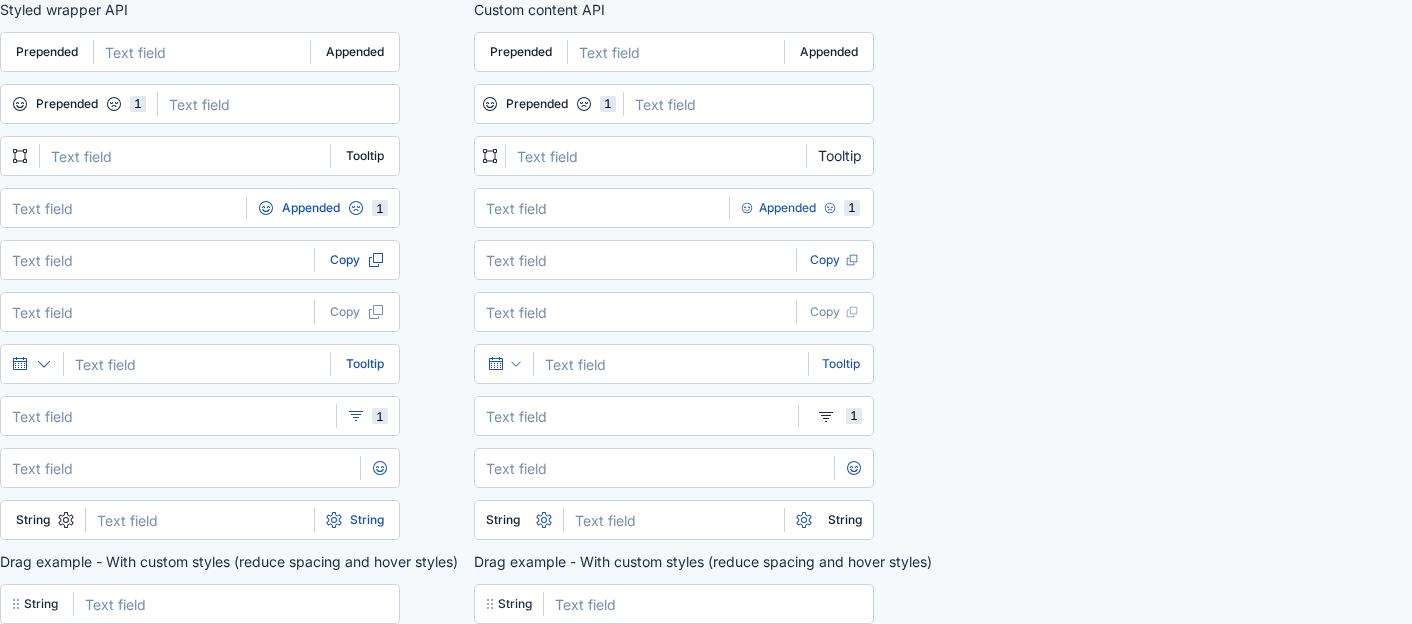Click the drag handle beside String, Styled wrapper
1412x624 pixels.
coord(16,604)
